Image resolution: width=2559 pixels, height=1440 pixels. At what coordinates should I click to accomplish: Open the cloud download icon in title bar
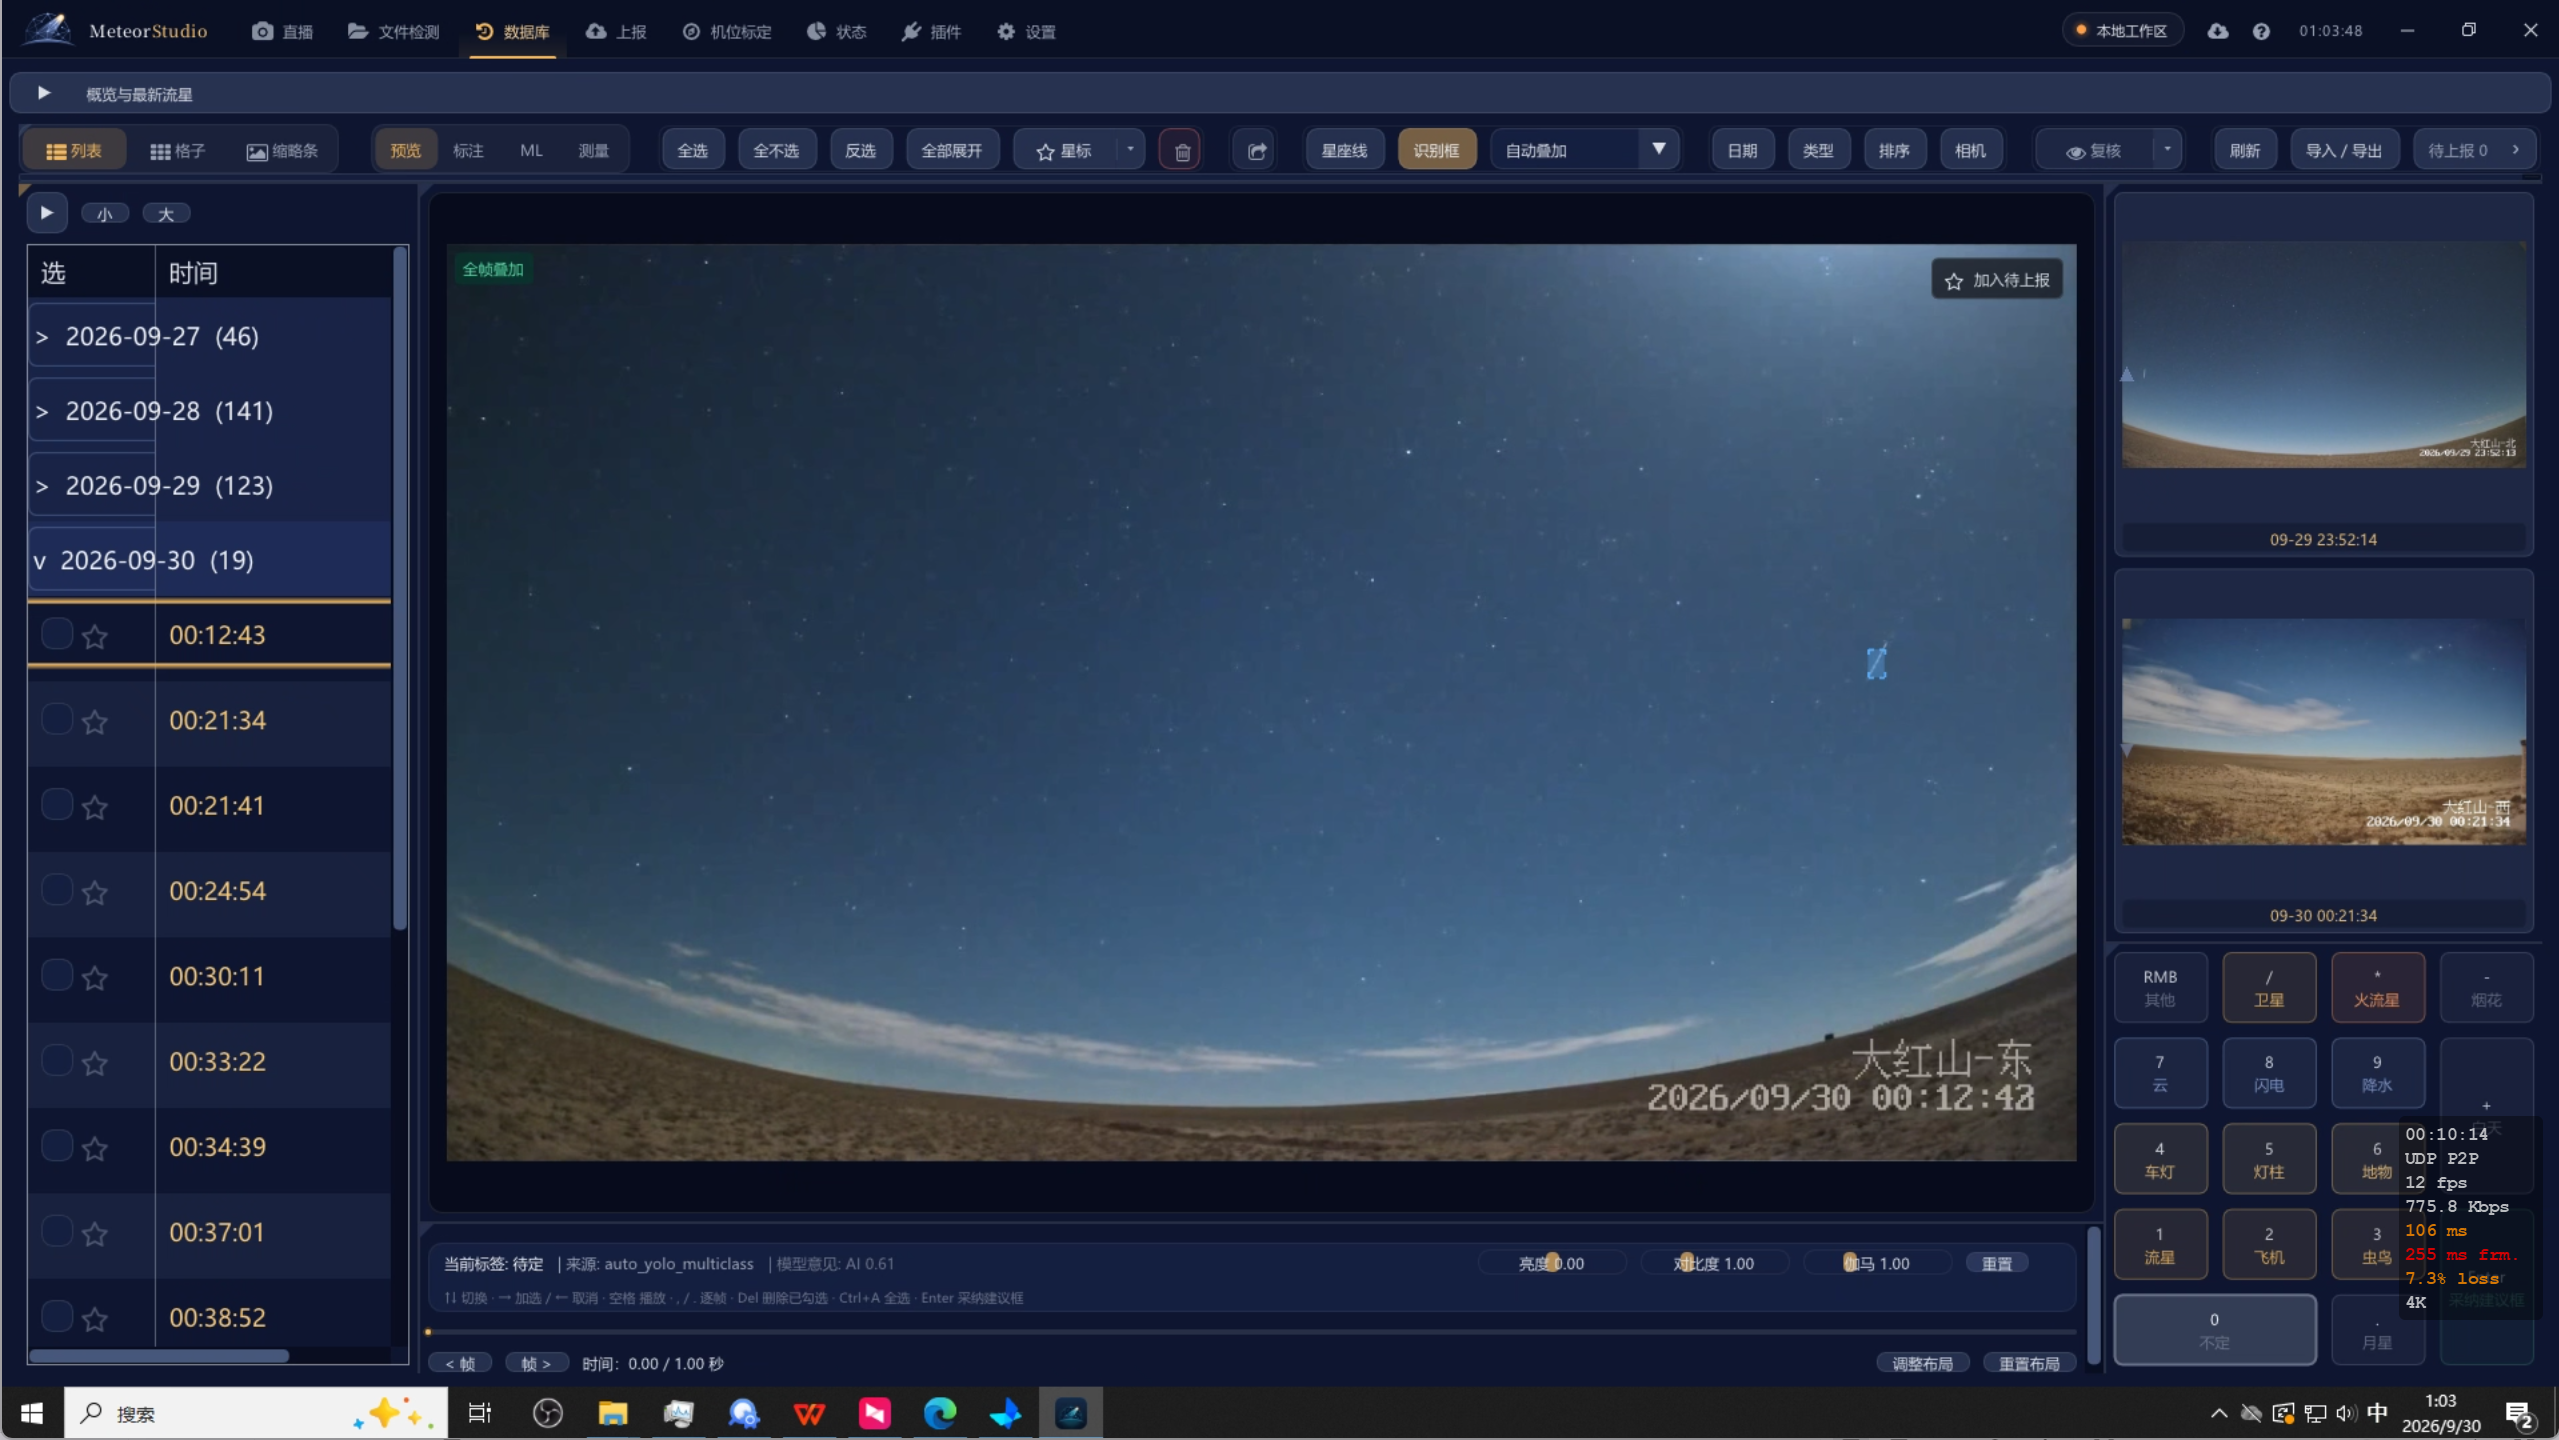[x=2217, y=31]
